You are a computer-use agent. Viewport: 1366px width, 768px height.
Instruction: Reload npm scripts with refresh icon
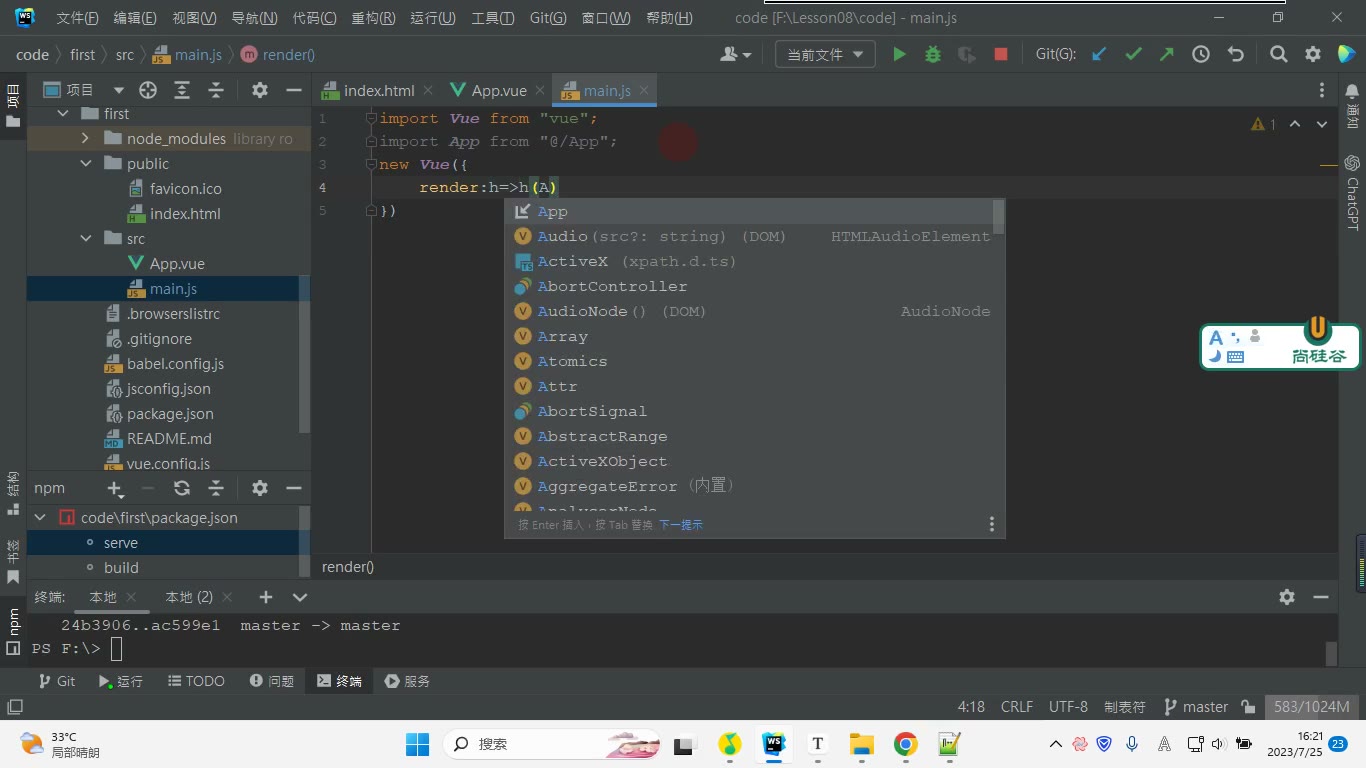(x=182, y=488)
